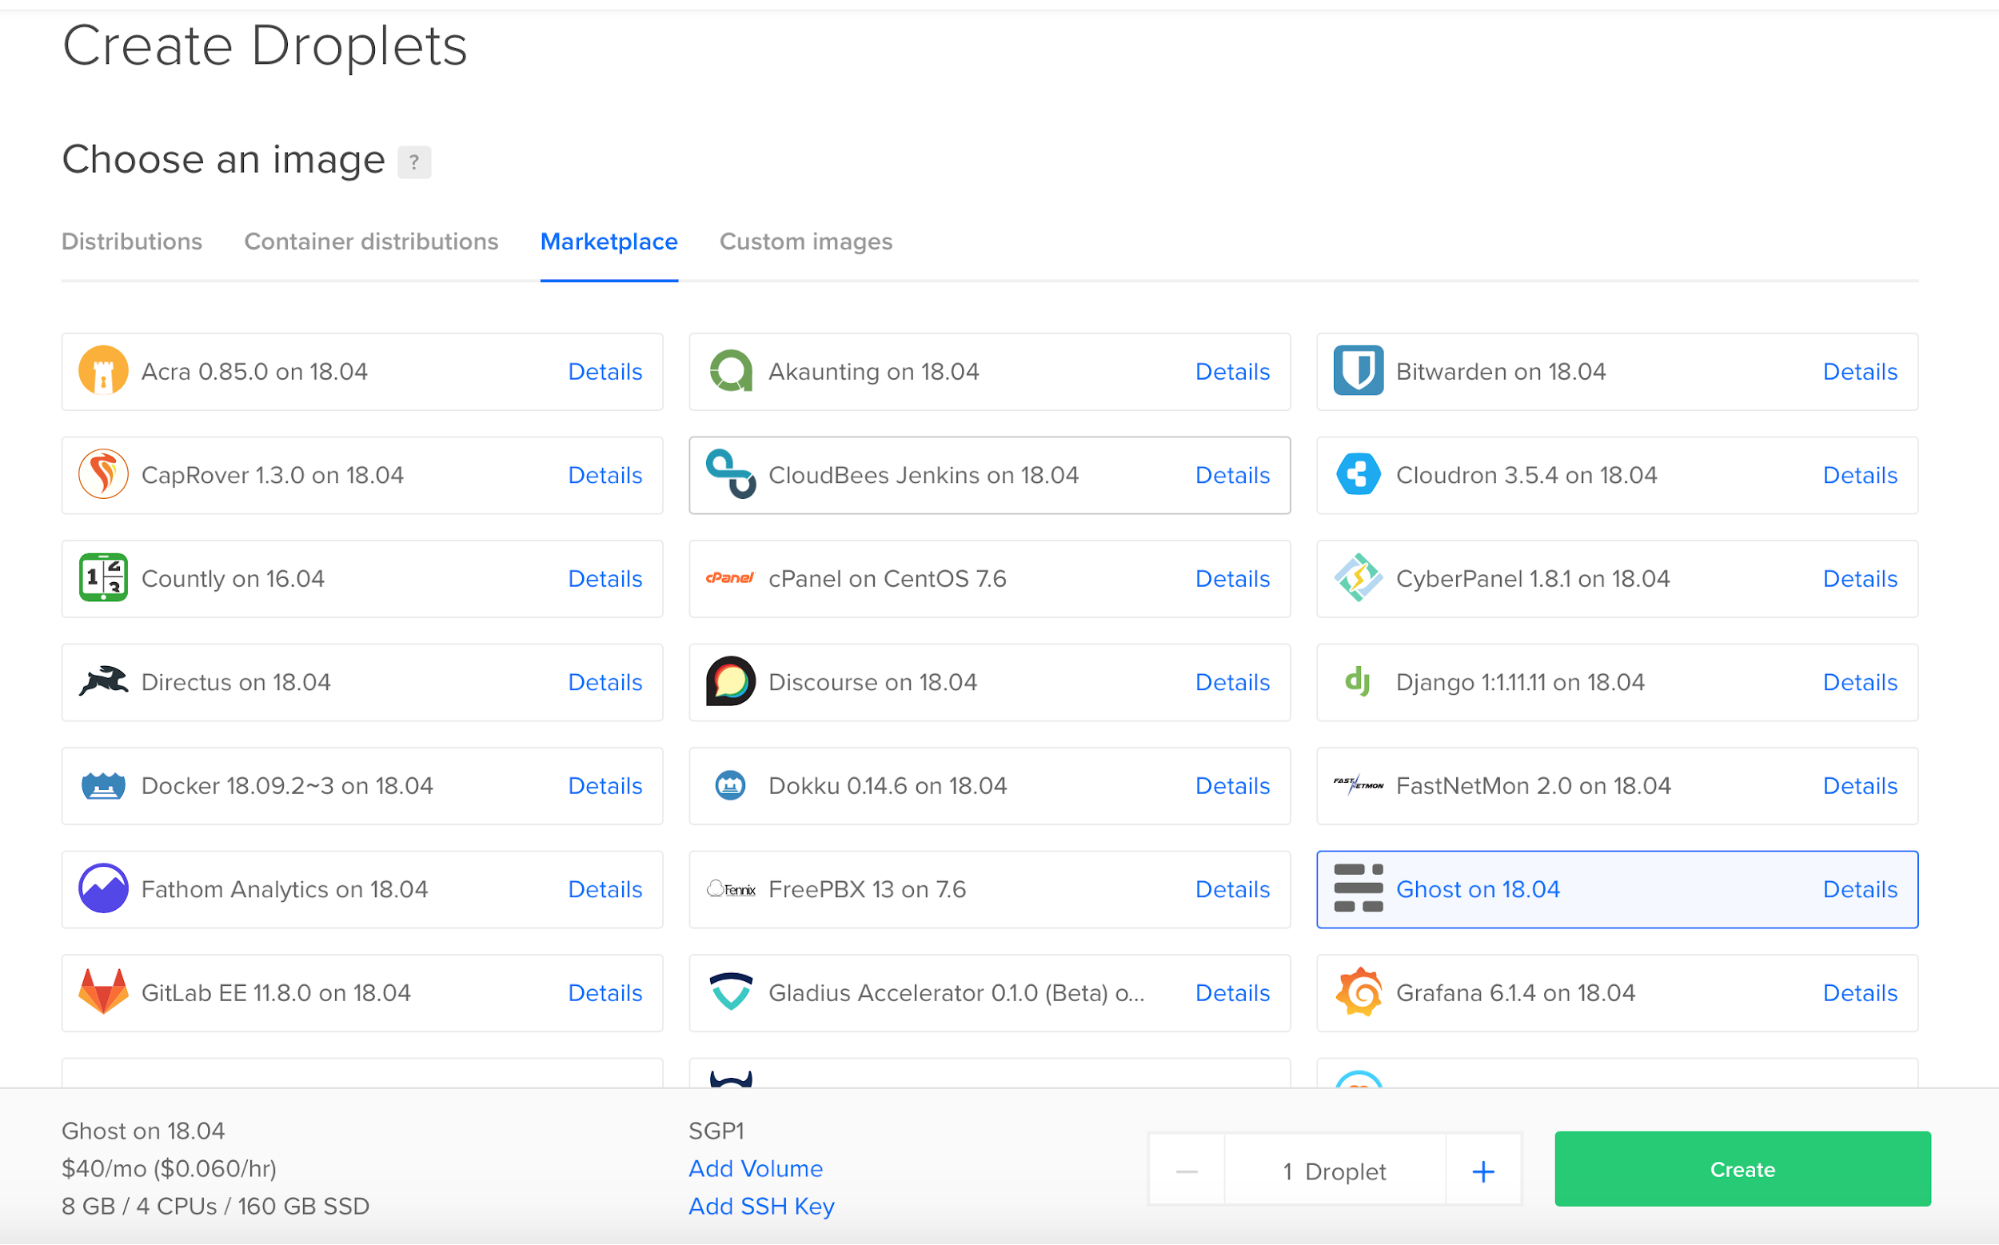Click the Ghost image logo
This screenshot has height=1245, width=1999.
click(1358, 889)
